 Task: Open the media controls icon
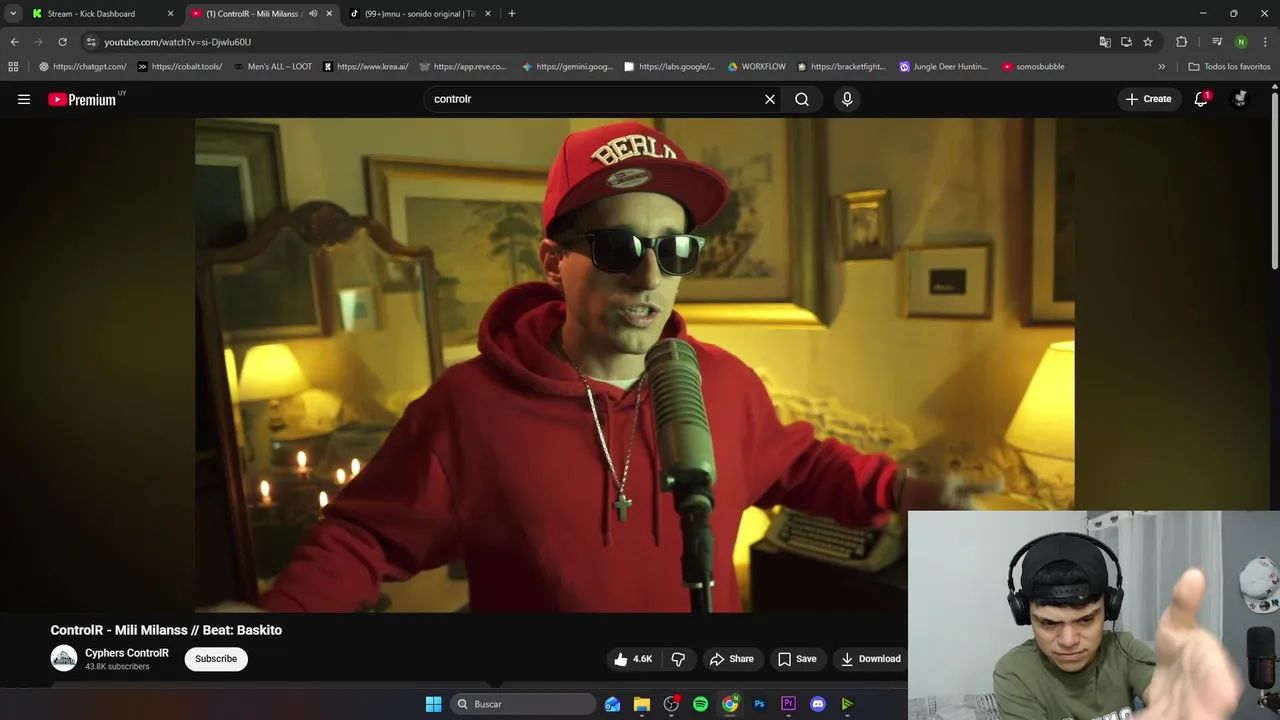[1217, 42]
